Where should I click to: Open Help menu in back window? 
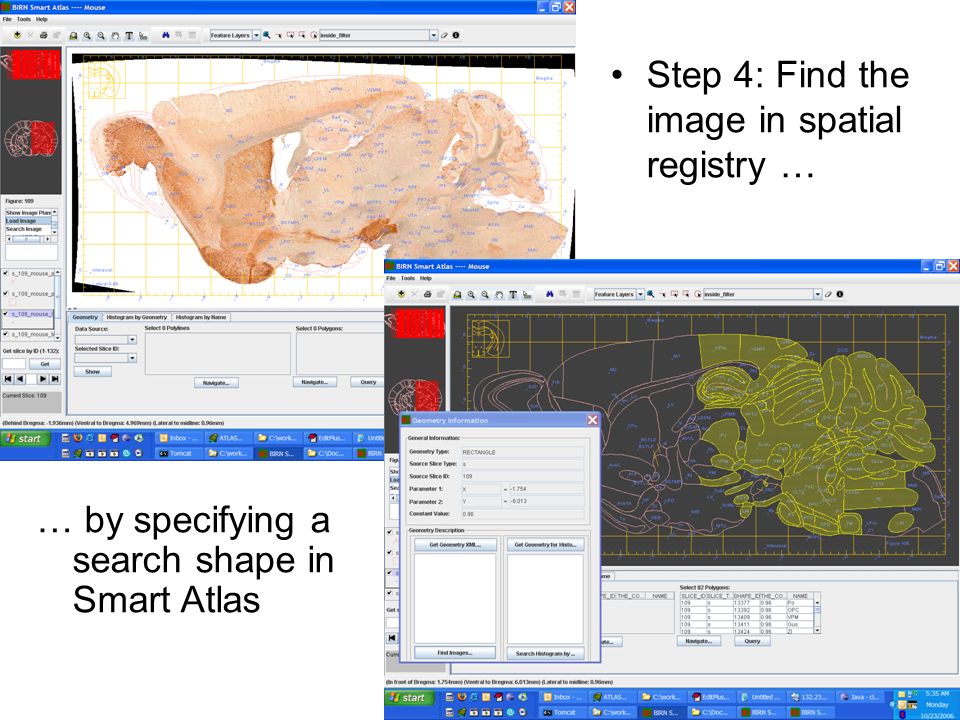coord(42,20)
